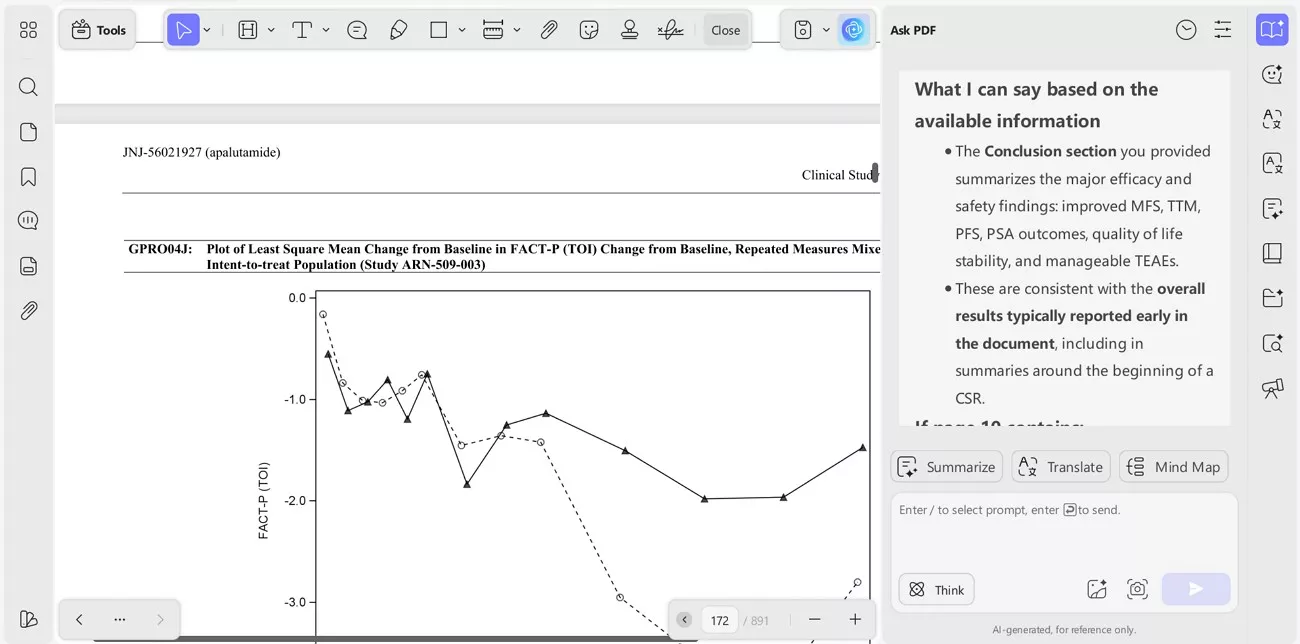This screenshot has width=1300, height=644.
Task: Switch to the reading assistant book tab
Action: [1272, 253]
